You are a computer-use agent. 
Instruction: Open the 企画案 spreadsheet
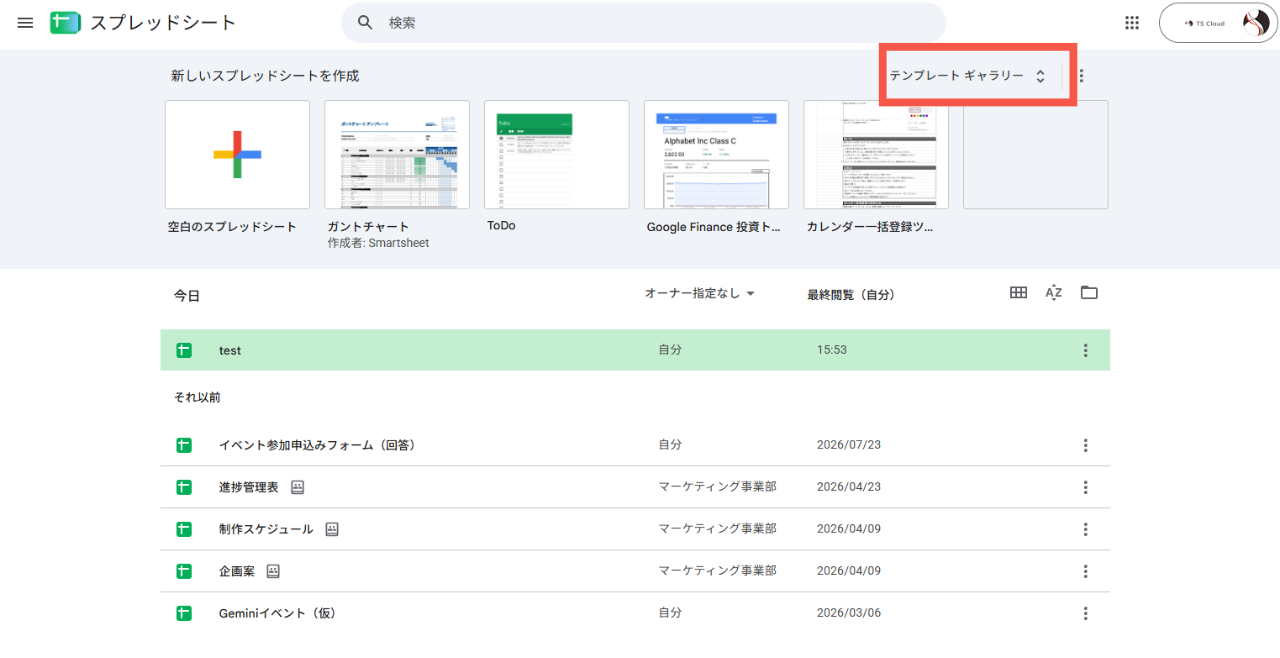click(x=635, y=571)
